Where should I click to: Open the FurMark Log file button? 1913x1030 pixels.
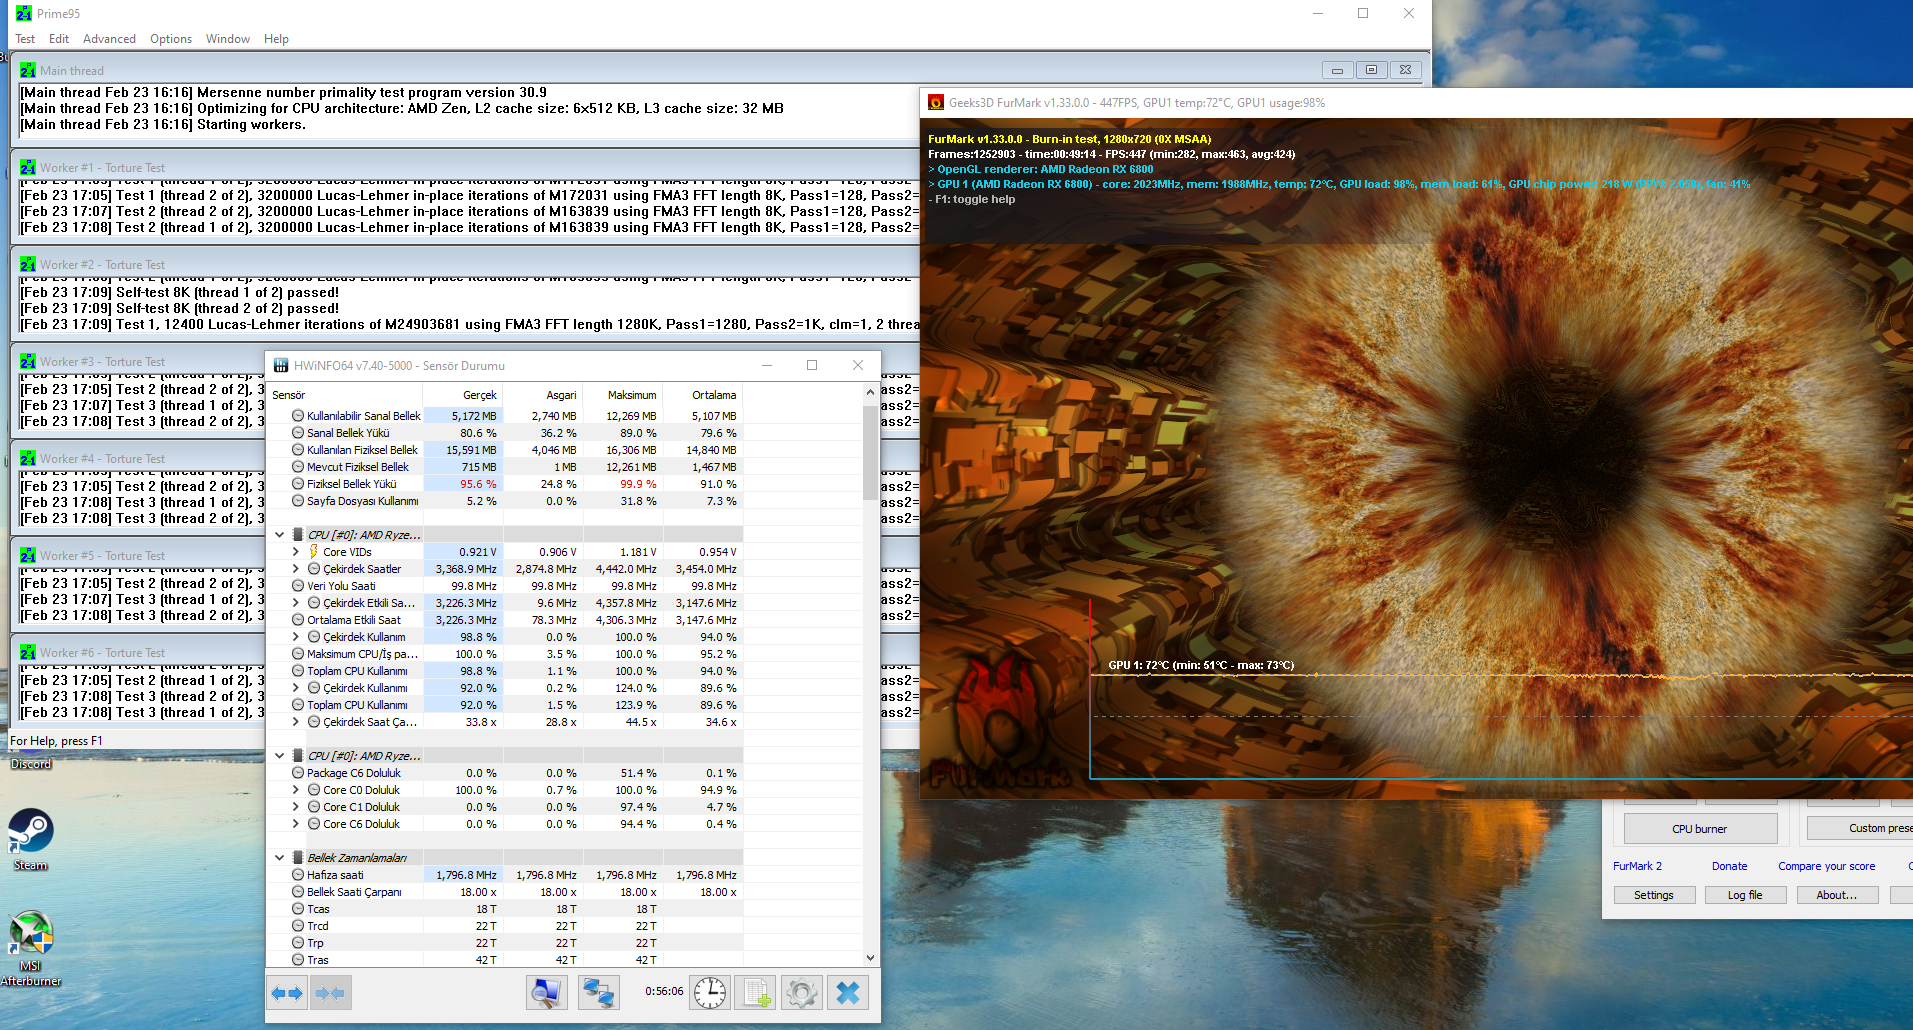(x=1745, y=895)
